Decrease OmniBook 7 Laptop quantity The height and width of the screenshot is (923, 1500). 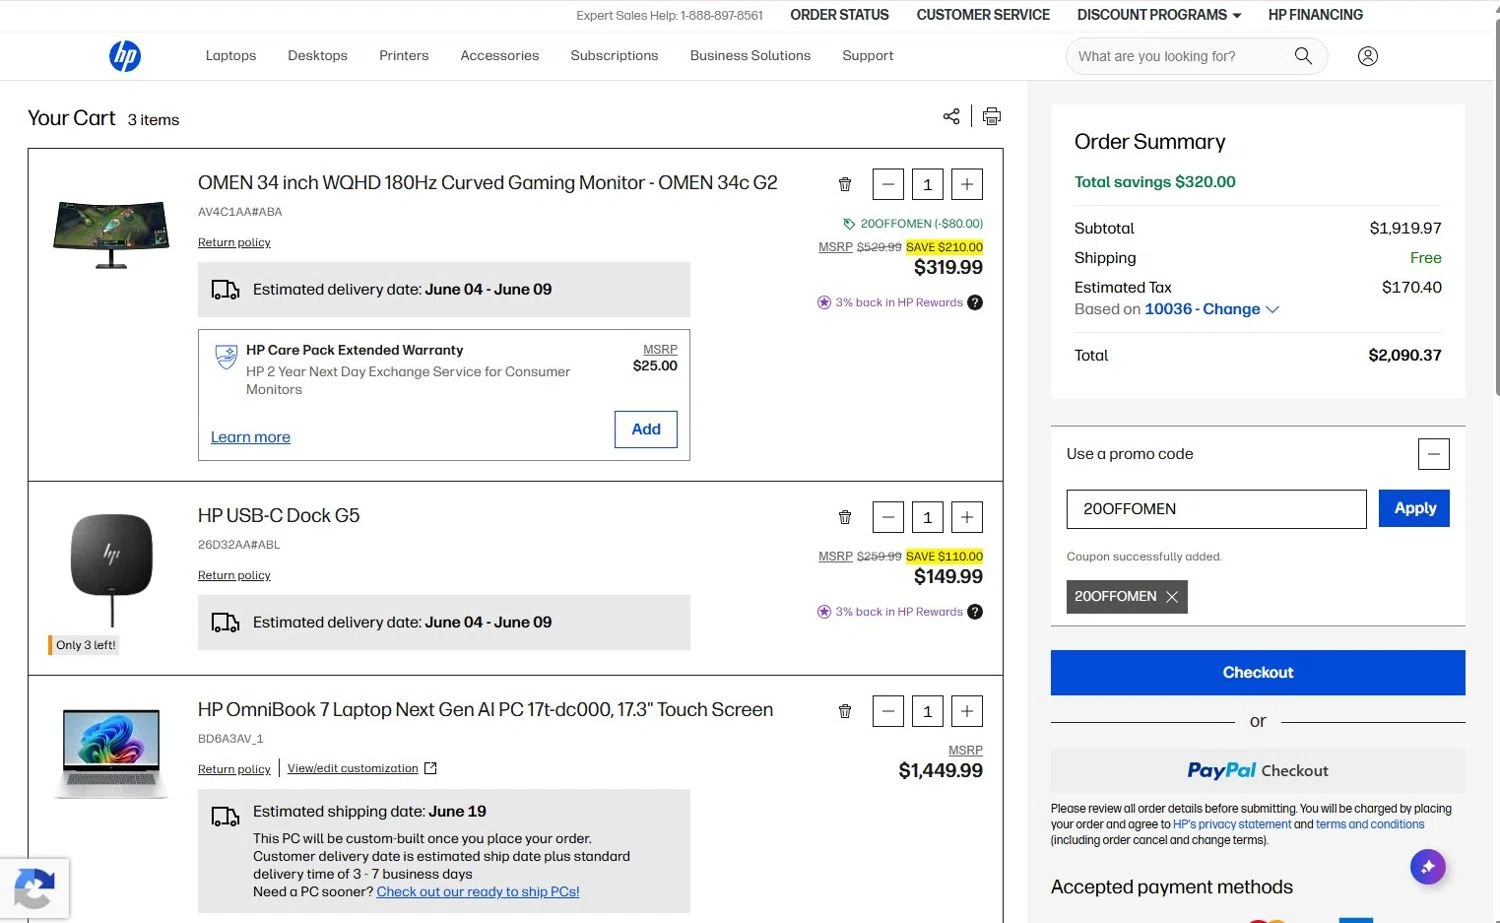click(888, 711)
